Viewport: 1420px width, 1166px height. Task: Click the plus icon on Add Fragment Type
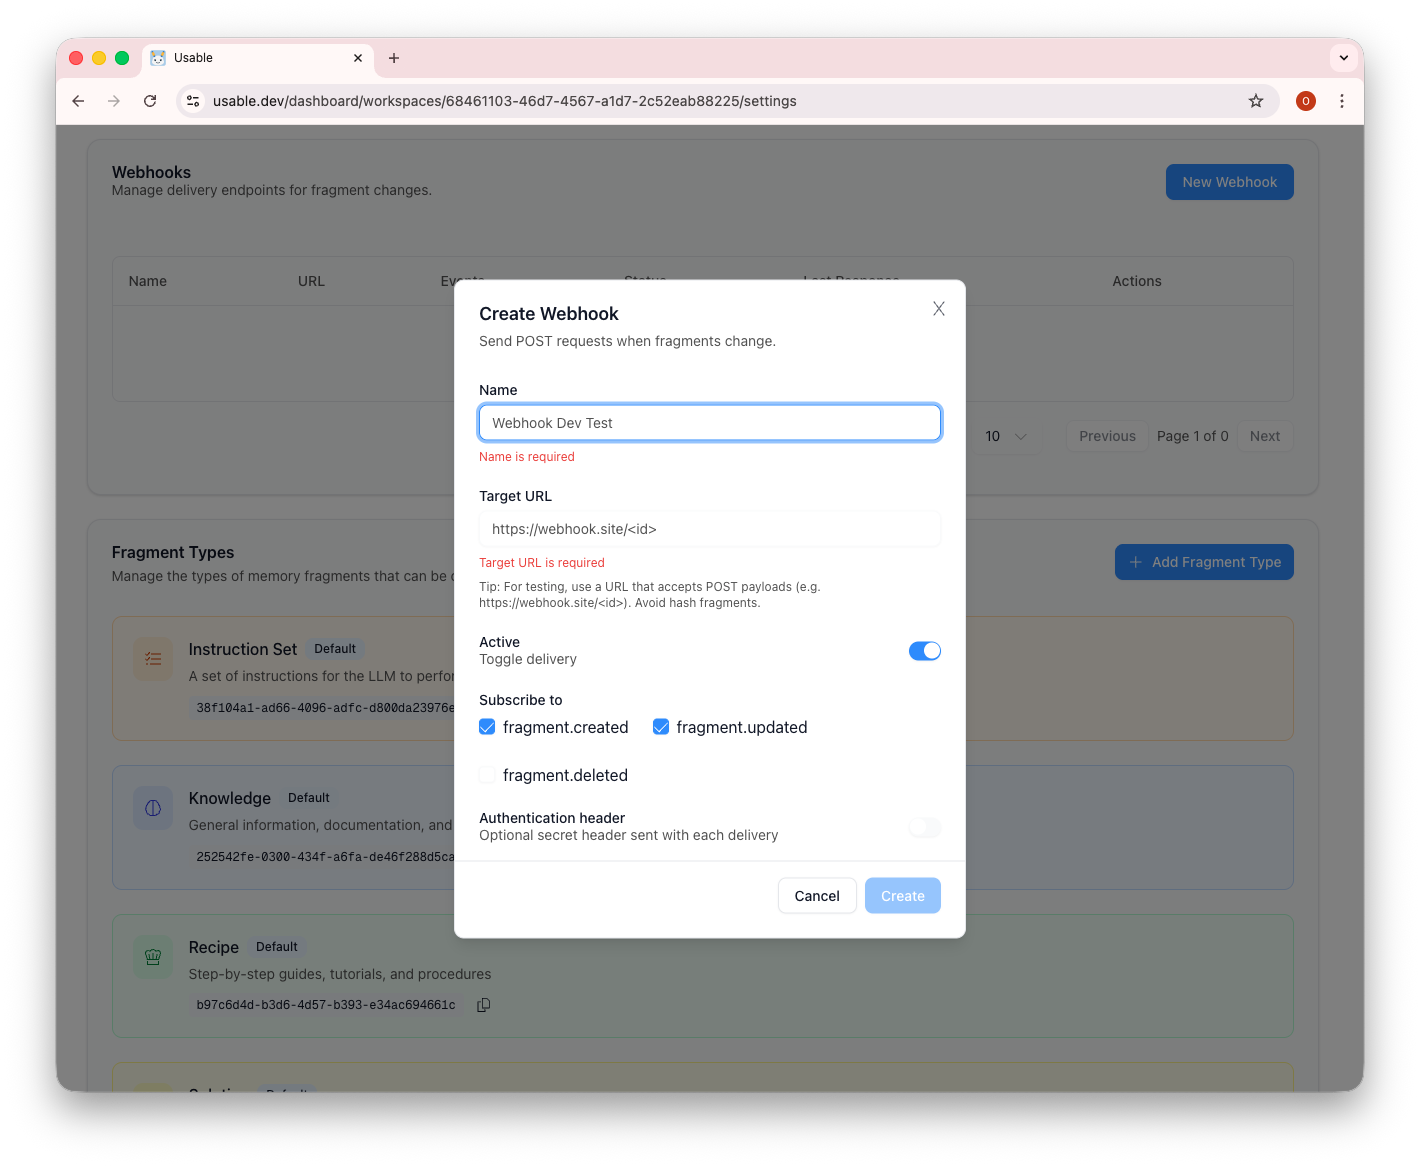coord(1136,562)
